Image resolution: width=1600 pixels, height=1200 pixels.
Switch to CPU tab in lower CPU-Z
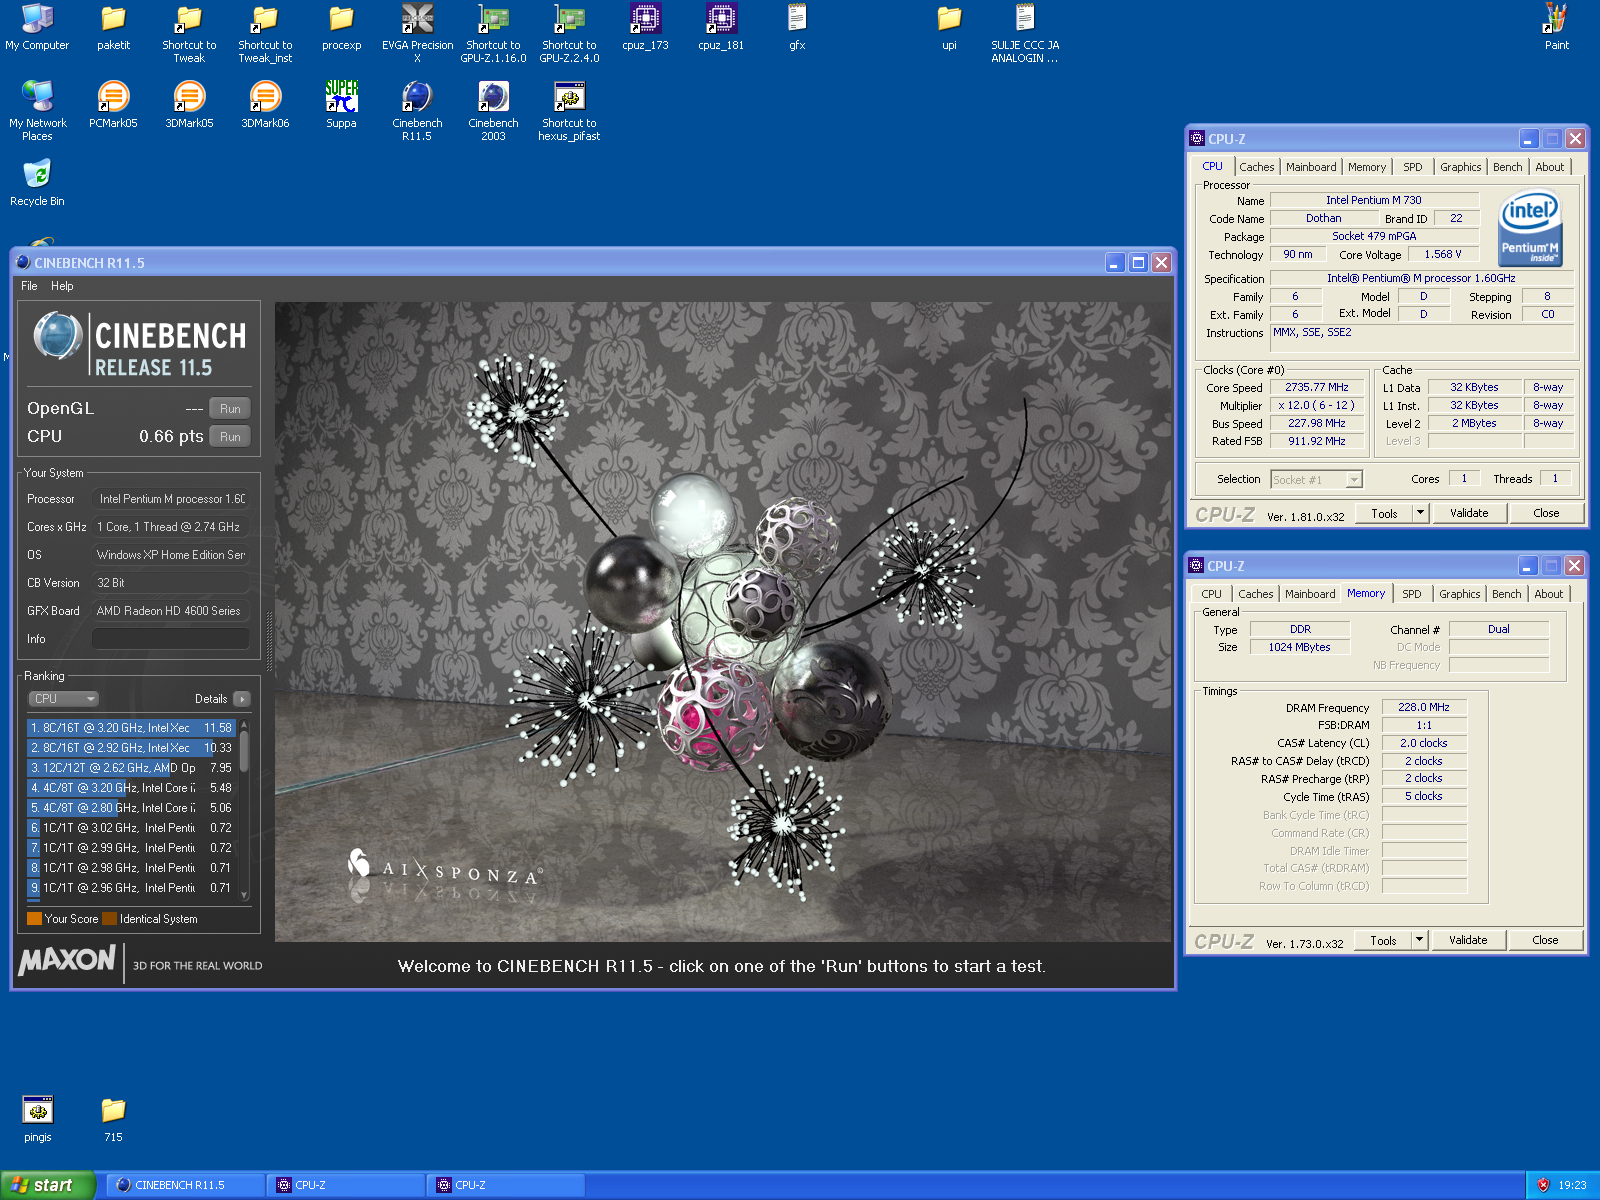coord(1211,594)
